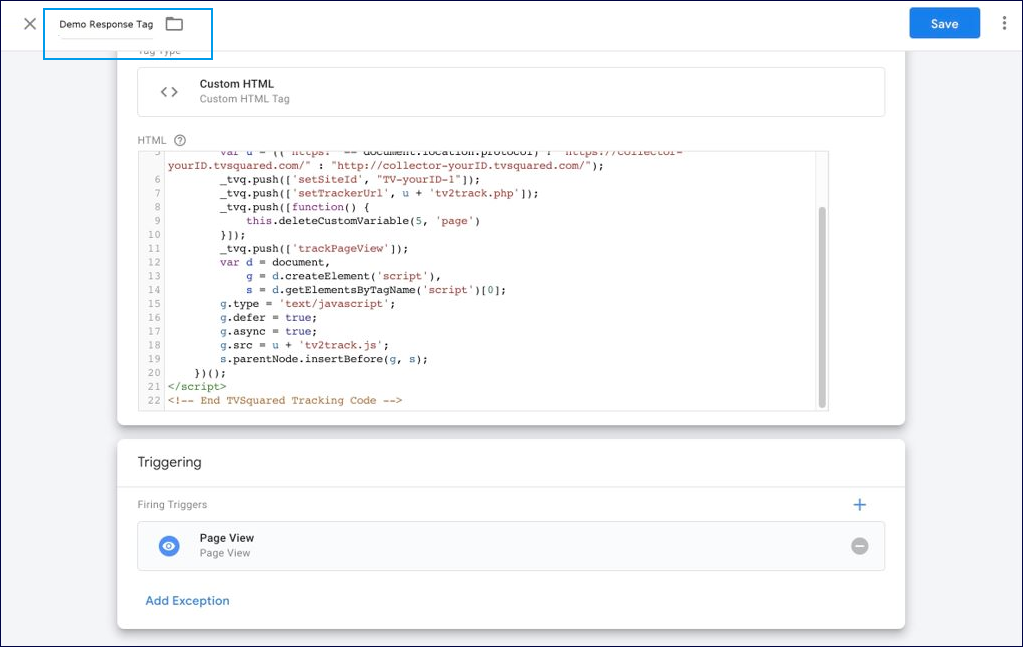Click the folder icon beside tag name
The image size is (1023, 647).
[x=174, y=24]
